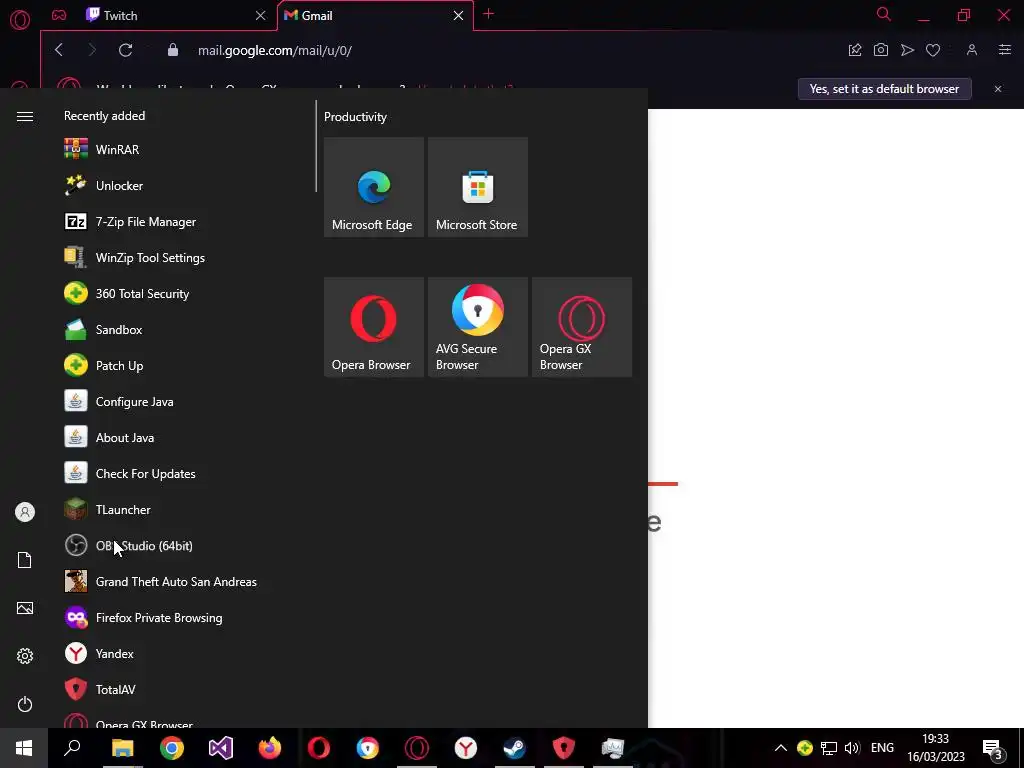Click Yes, set it as default browser
1024x768 pixels.
(x=884, y=89)
